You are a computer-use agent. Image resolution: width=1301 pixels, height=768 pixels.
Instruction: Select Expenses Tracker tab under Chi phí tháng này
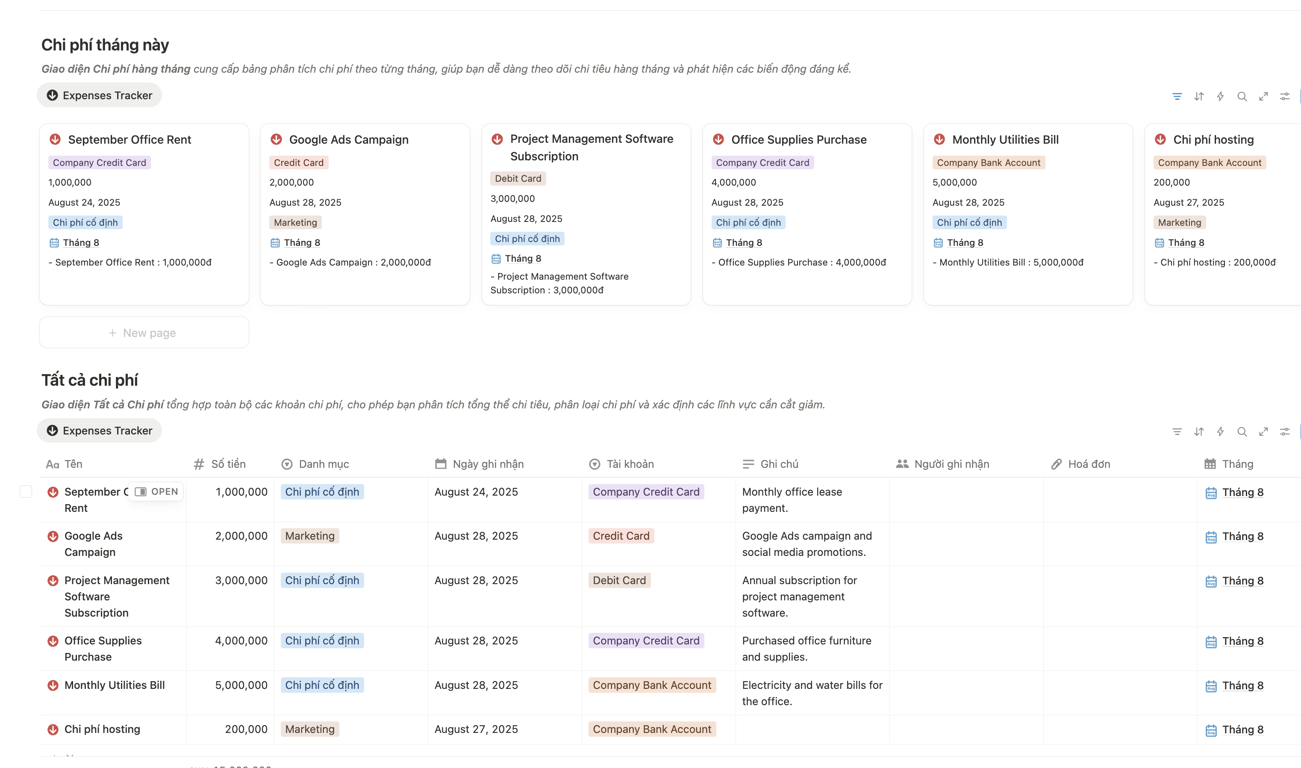pos(100,96)
